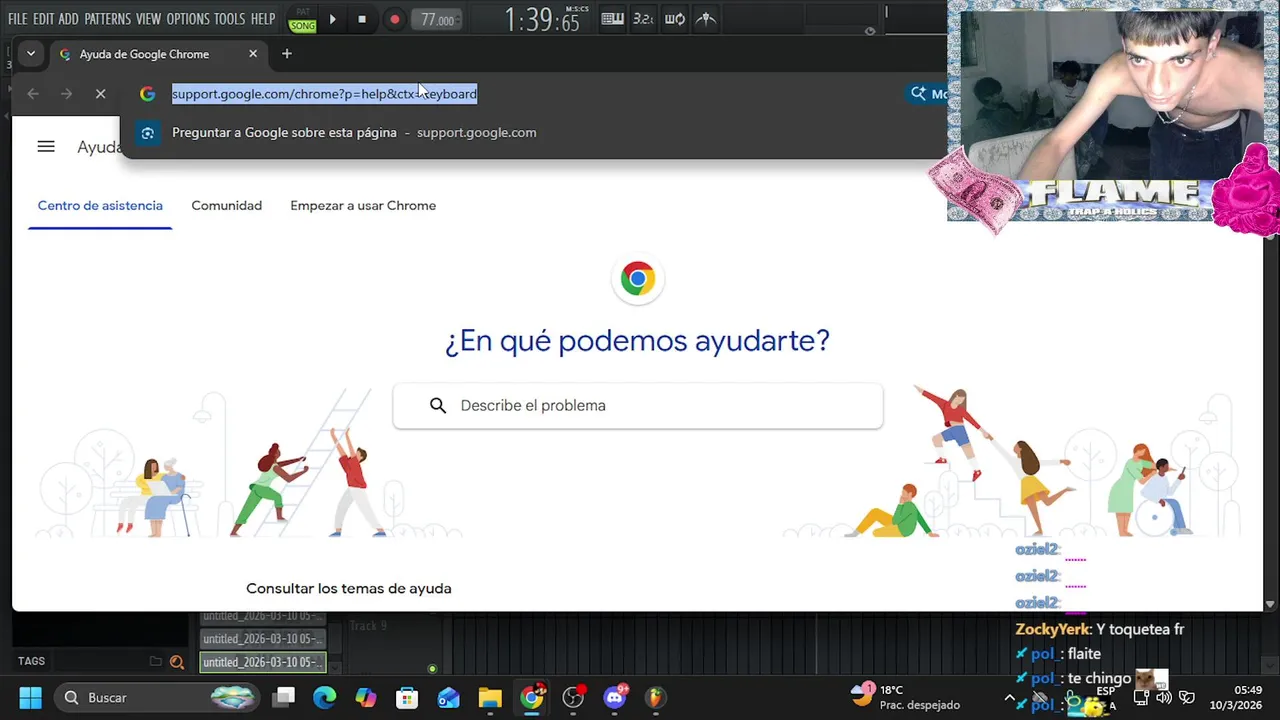Toggle the 3.2 countdown before recording icon
The image size is (1280, 720).
pyautogui.click(x=644, y=19)
